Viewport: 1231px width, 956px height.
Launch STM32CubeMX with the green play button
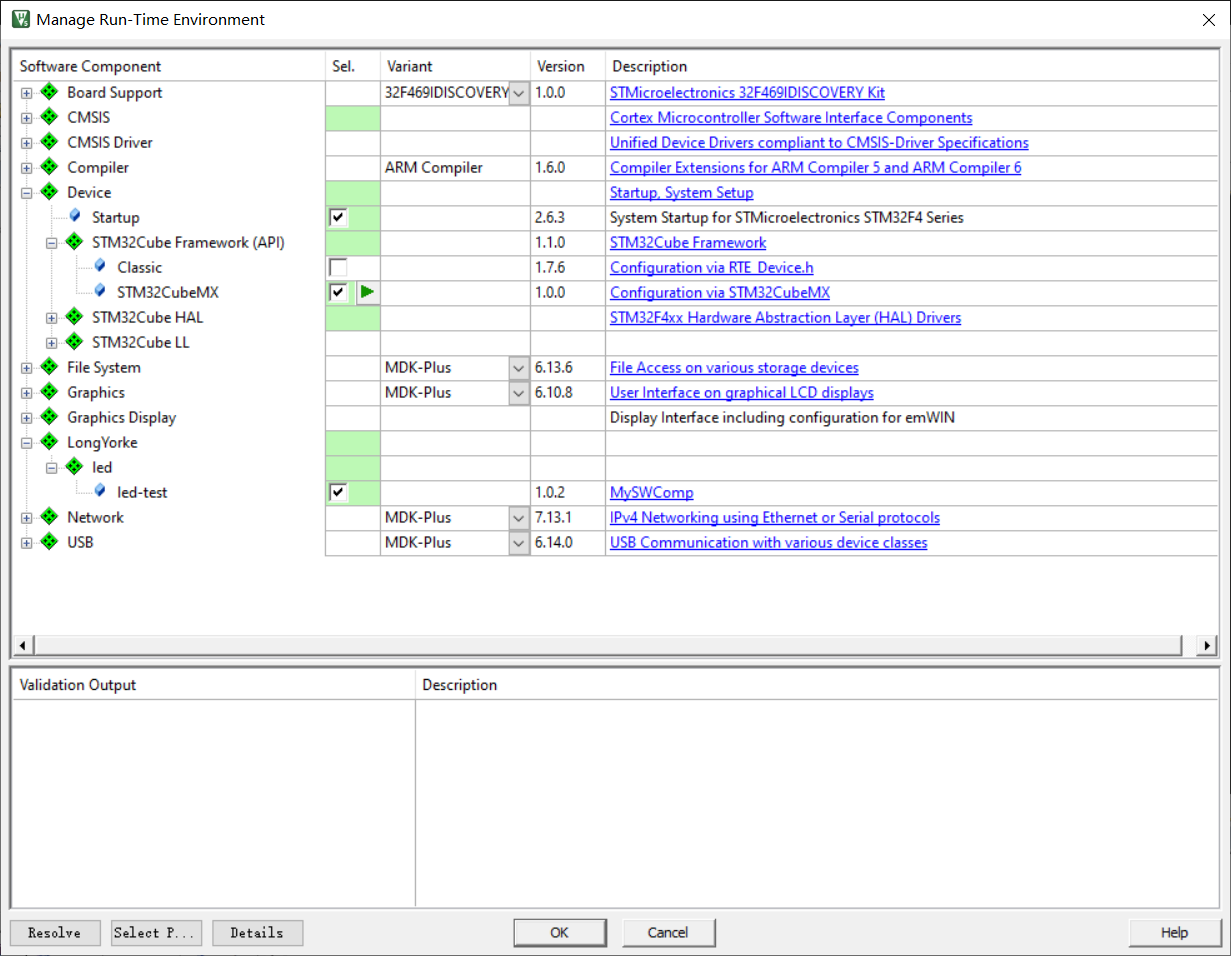pyautogui.click(x=368, y=293)
